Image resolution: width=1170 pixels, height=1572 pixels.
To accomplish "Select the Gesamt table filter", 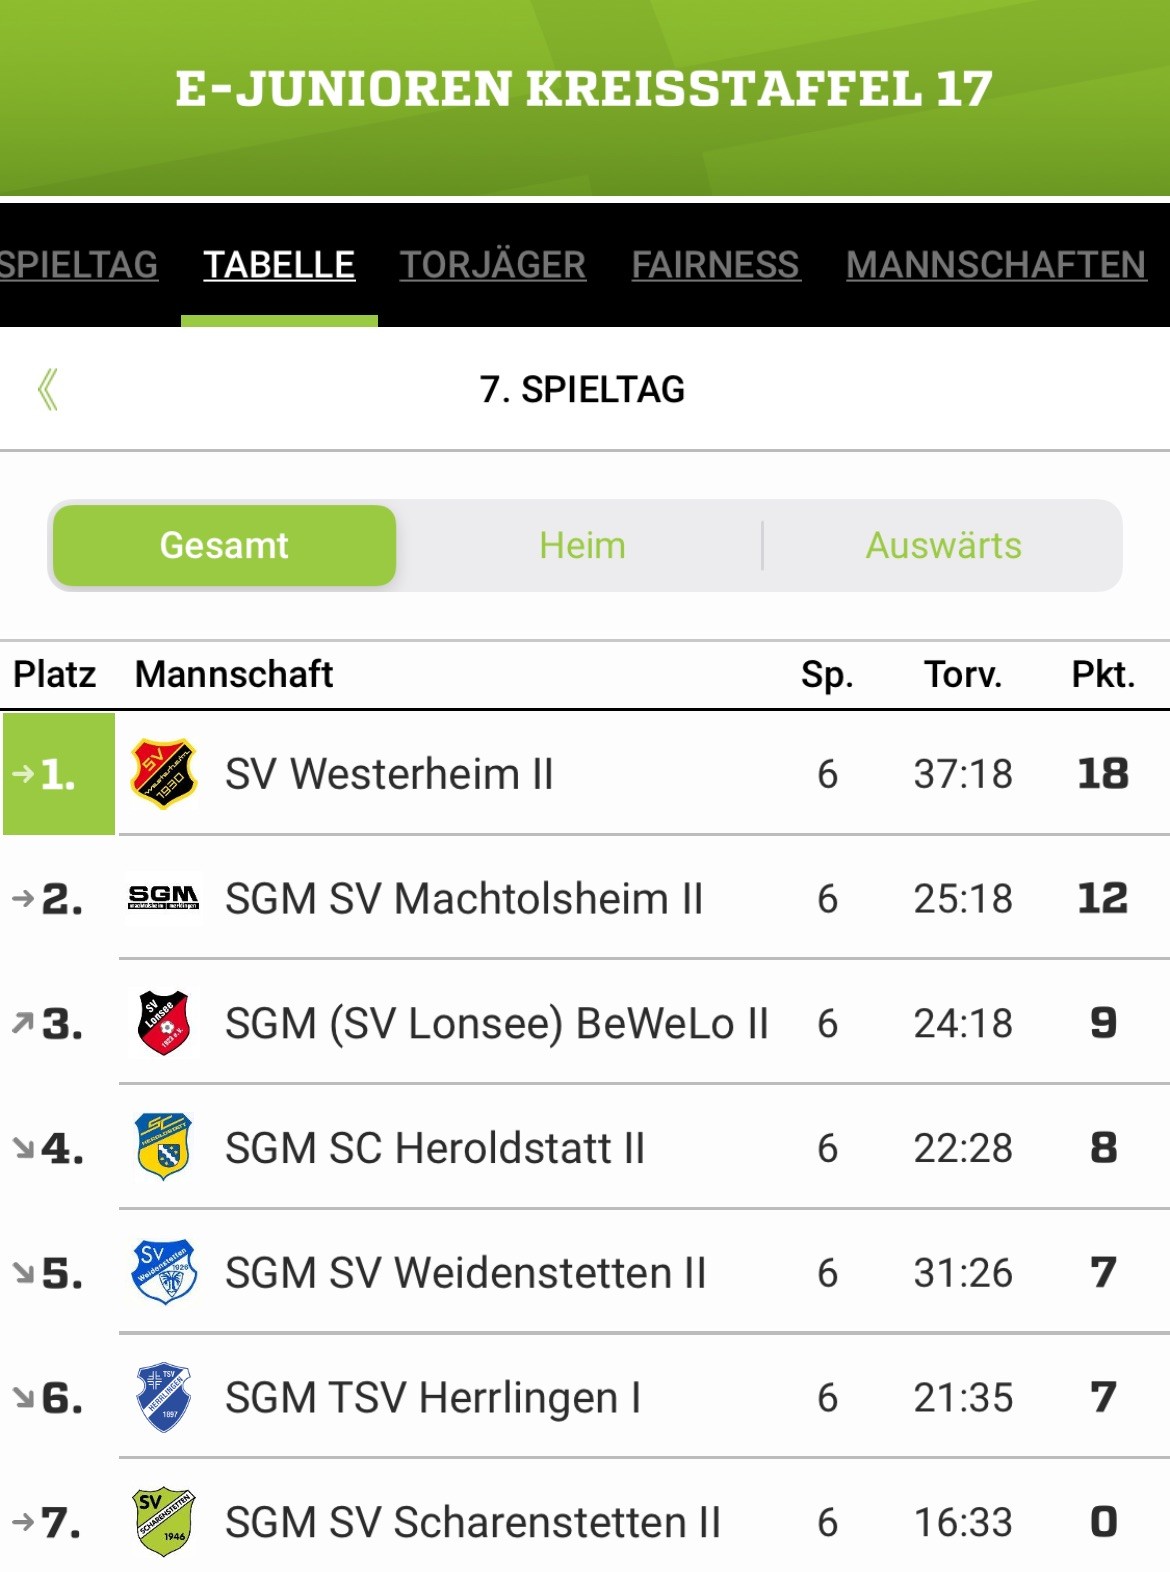I will [x=225, y=545].
